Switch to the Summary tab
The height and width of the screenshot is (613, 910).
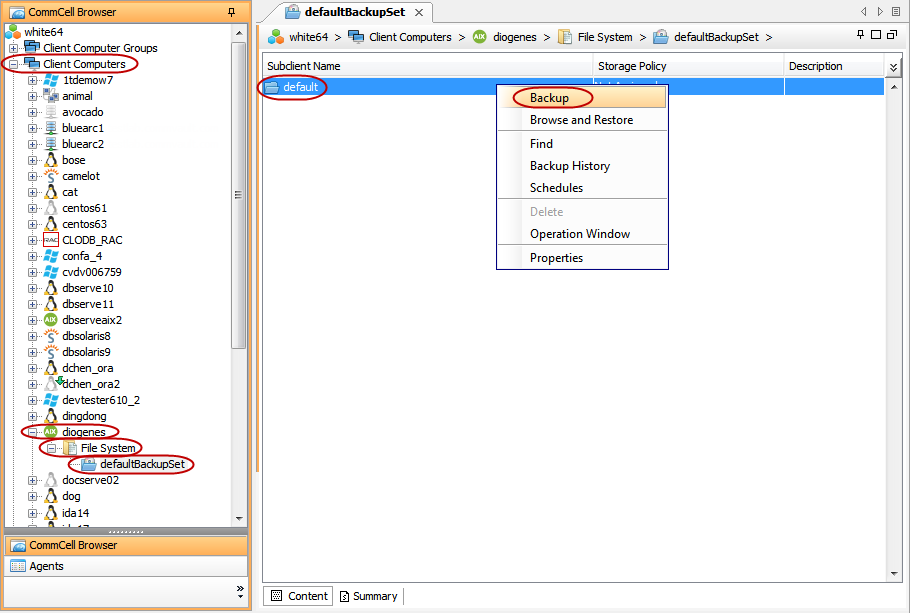(x=368, y=595)
